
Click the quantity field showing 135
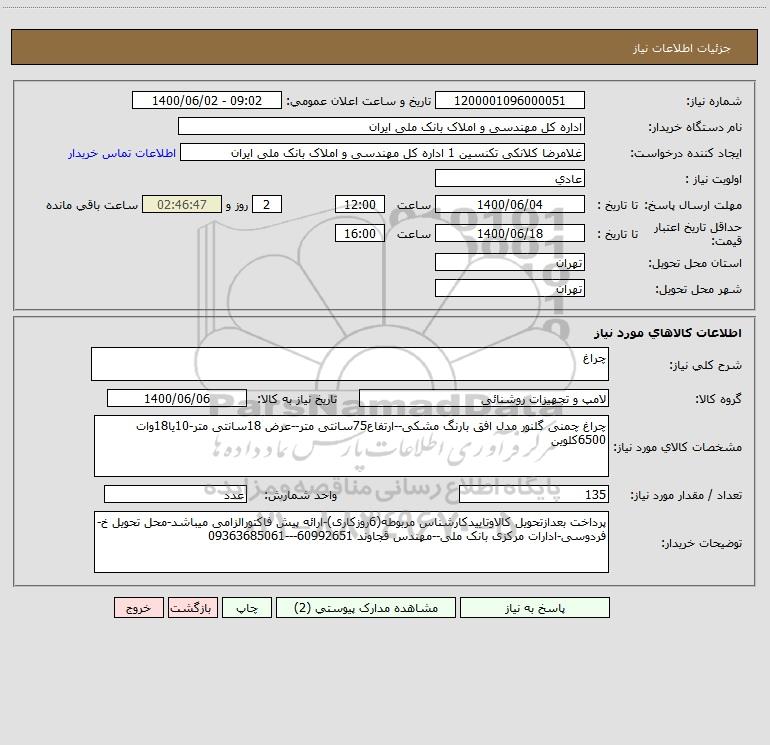click(534, 494)
